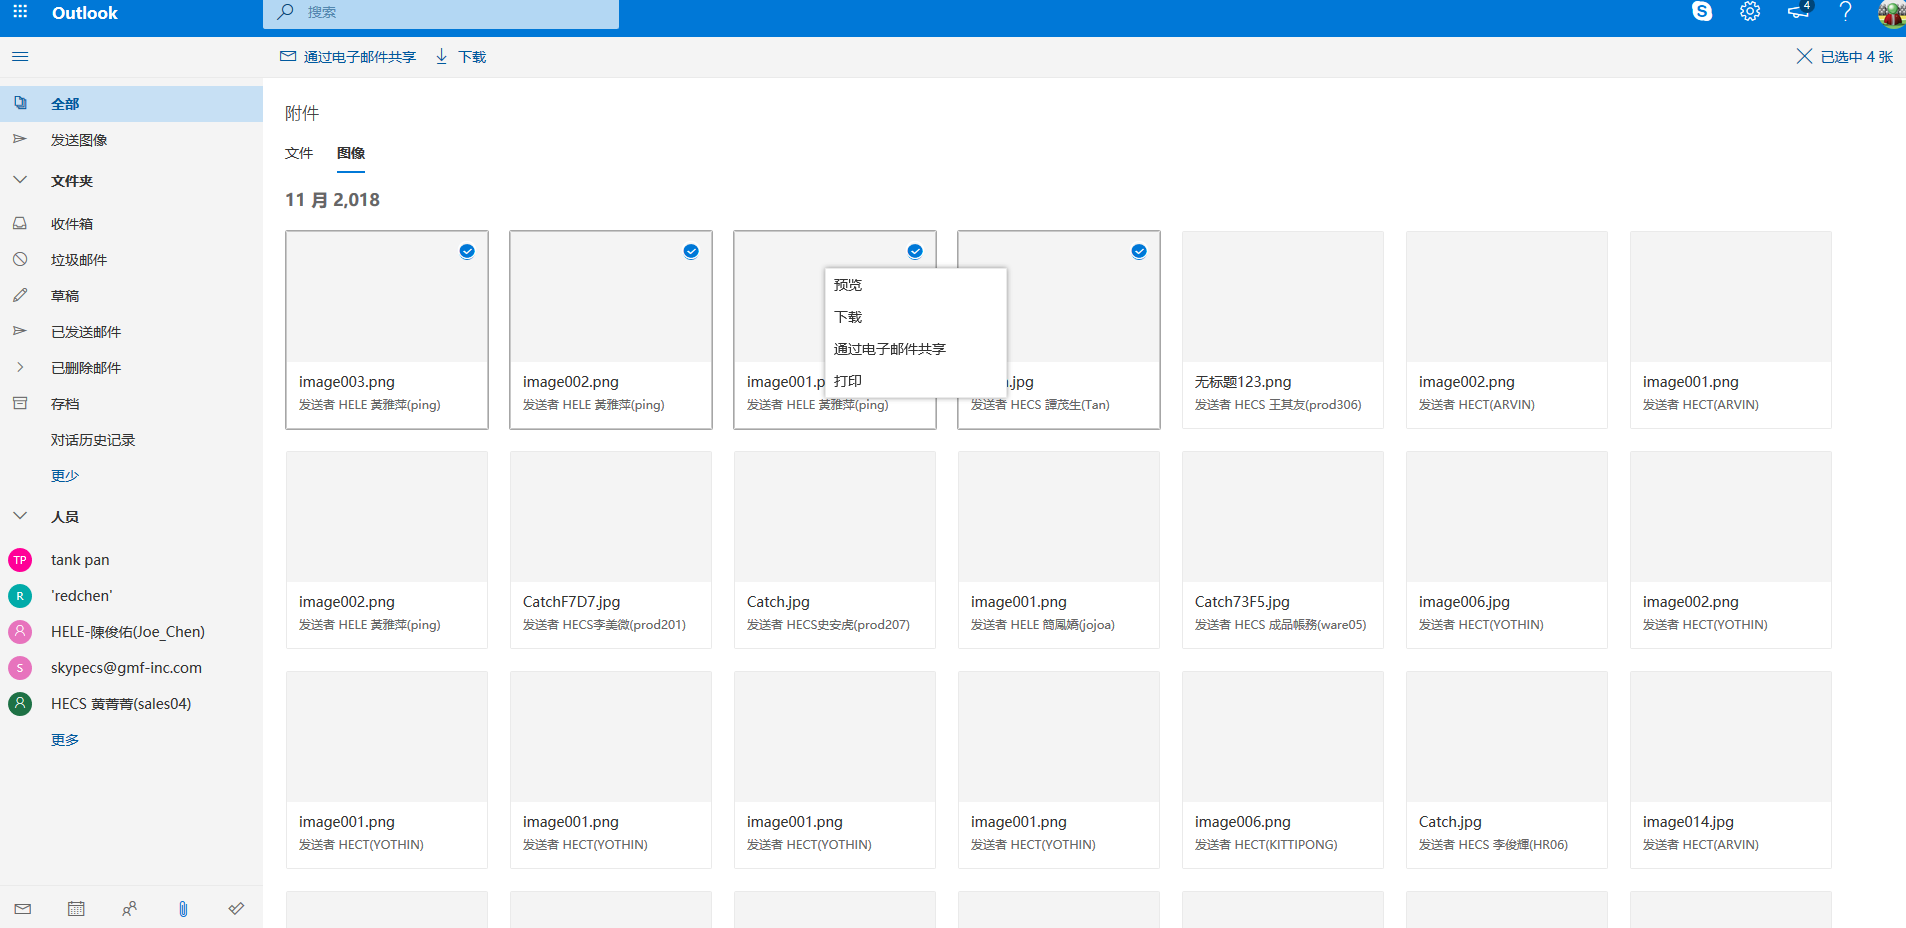Image resolution: width=1906 pixels, height=928 pixels.
Task: Click the help question mark icon
Action: (1845, 12)
